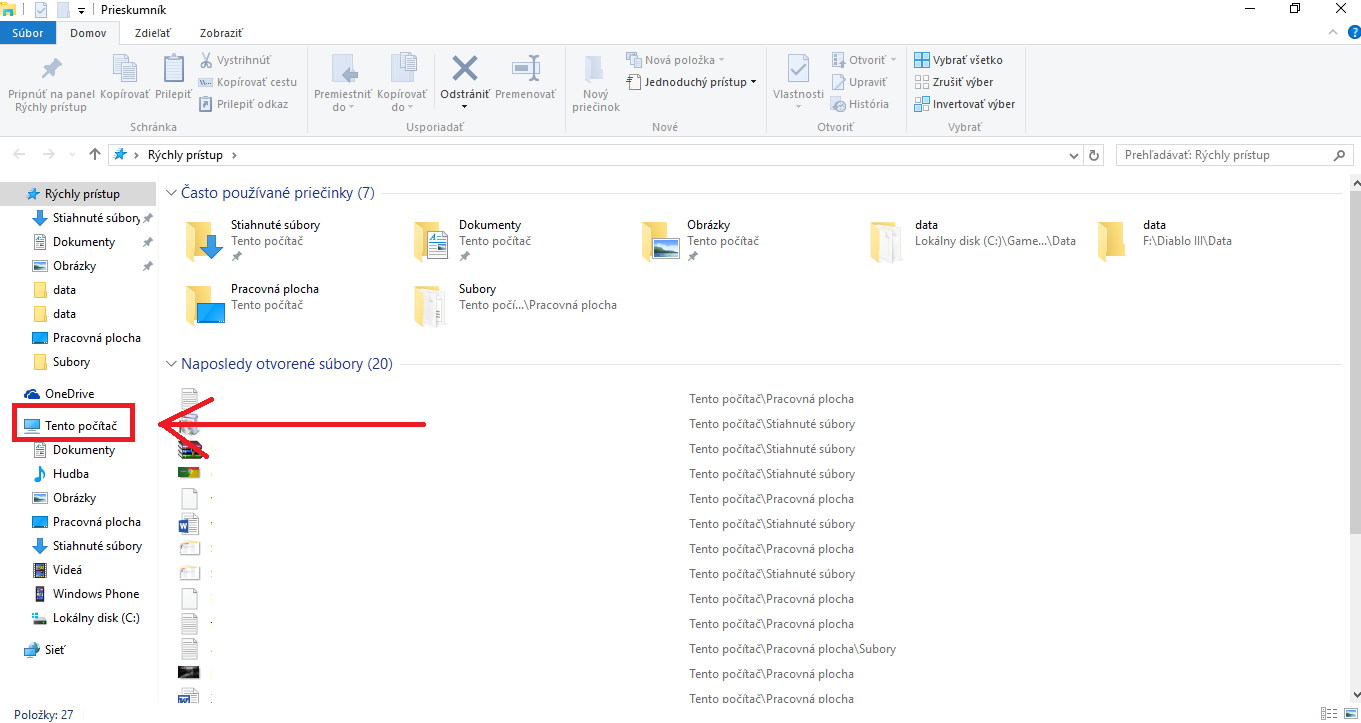Click the Odstrániť X icon
Viewport: 1361px width, 723px height.
[x=465, y=68]
